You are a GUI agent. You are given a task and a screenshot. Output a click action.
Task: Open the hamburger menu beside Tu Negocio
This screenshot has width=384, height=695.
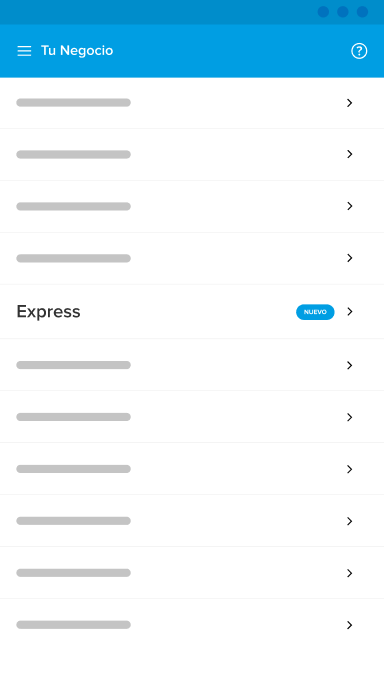(24, 51)
